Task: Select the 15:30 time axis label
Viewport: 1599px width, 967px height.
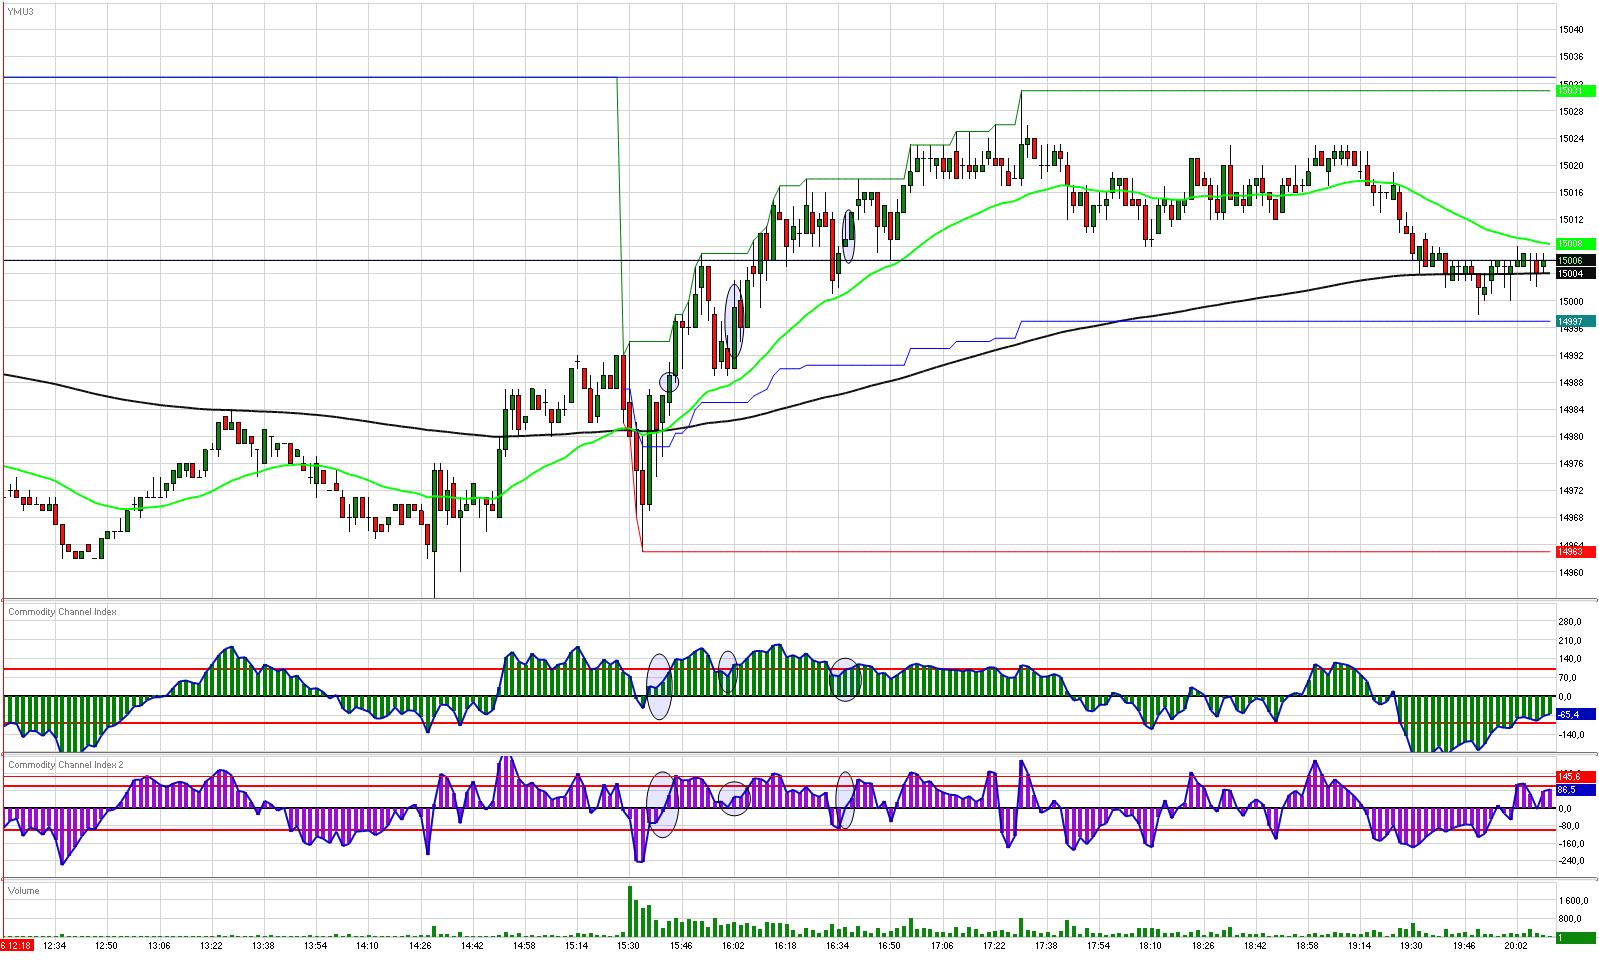Action: click(x=628, y=945)
